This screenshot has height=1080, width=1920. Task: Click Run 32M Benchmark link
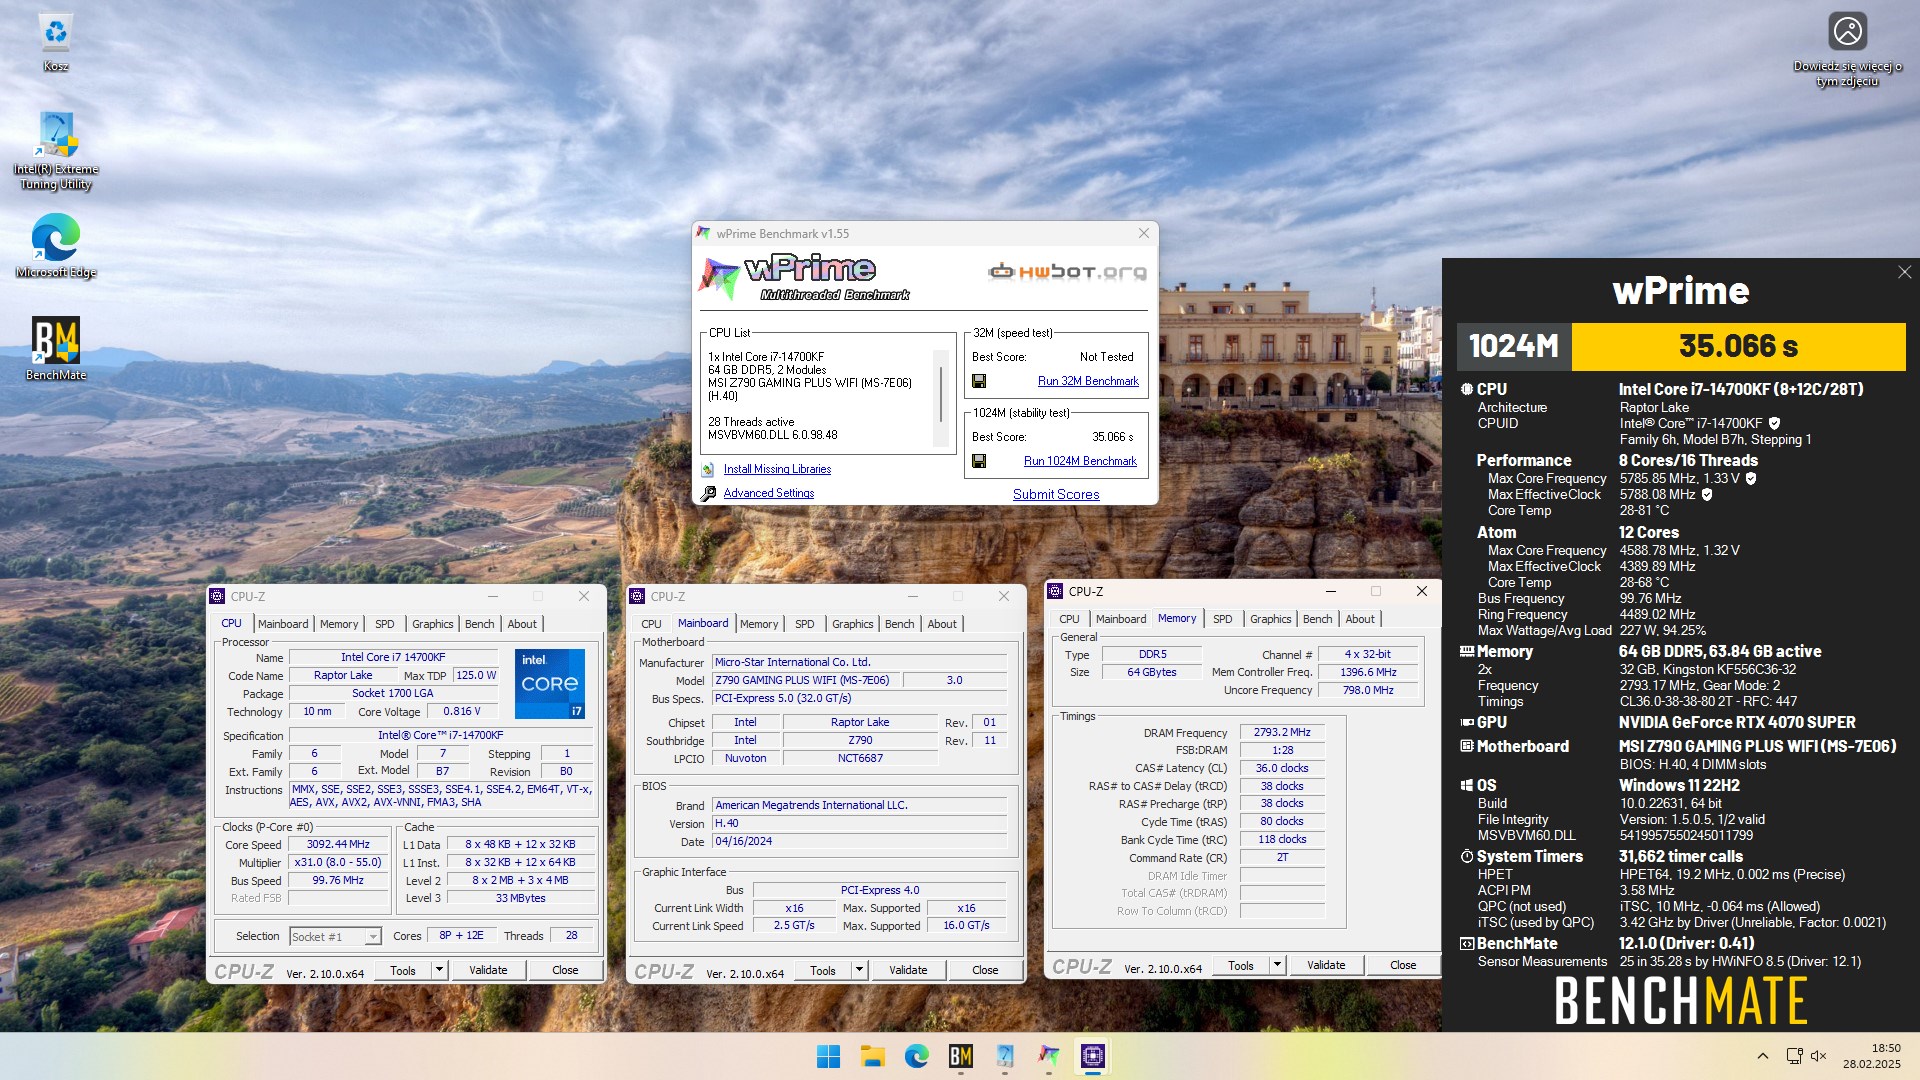[1088, 381]
